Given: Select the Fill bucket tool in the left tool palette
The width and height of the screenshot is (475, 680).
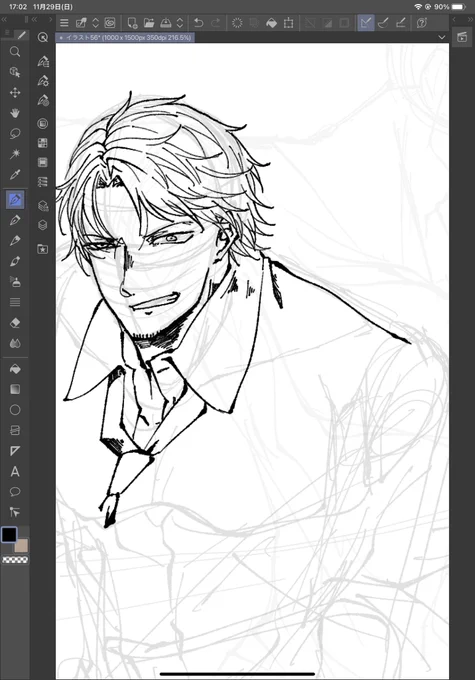Looking at the screenshot, I should 15,369.
